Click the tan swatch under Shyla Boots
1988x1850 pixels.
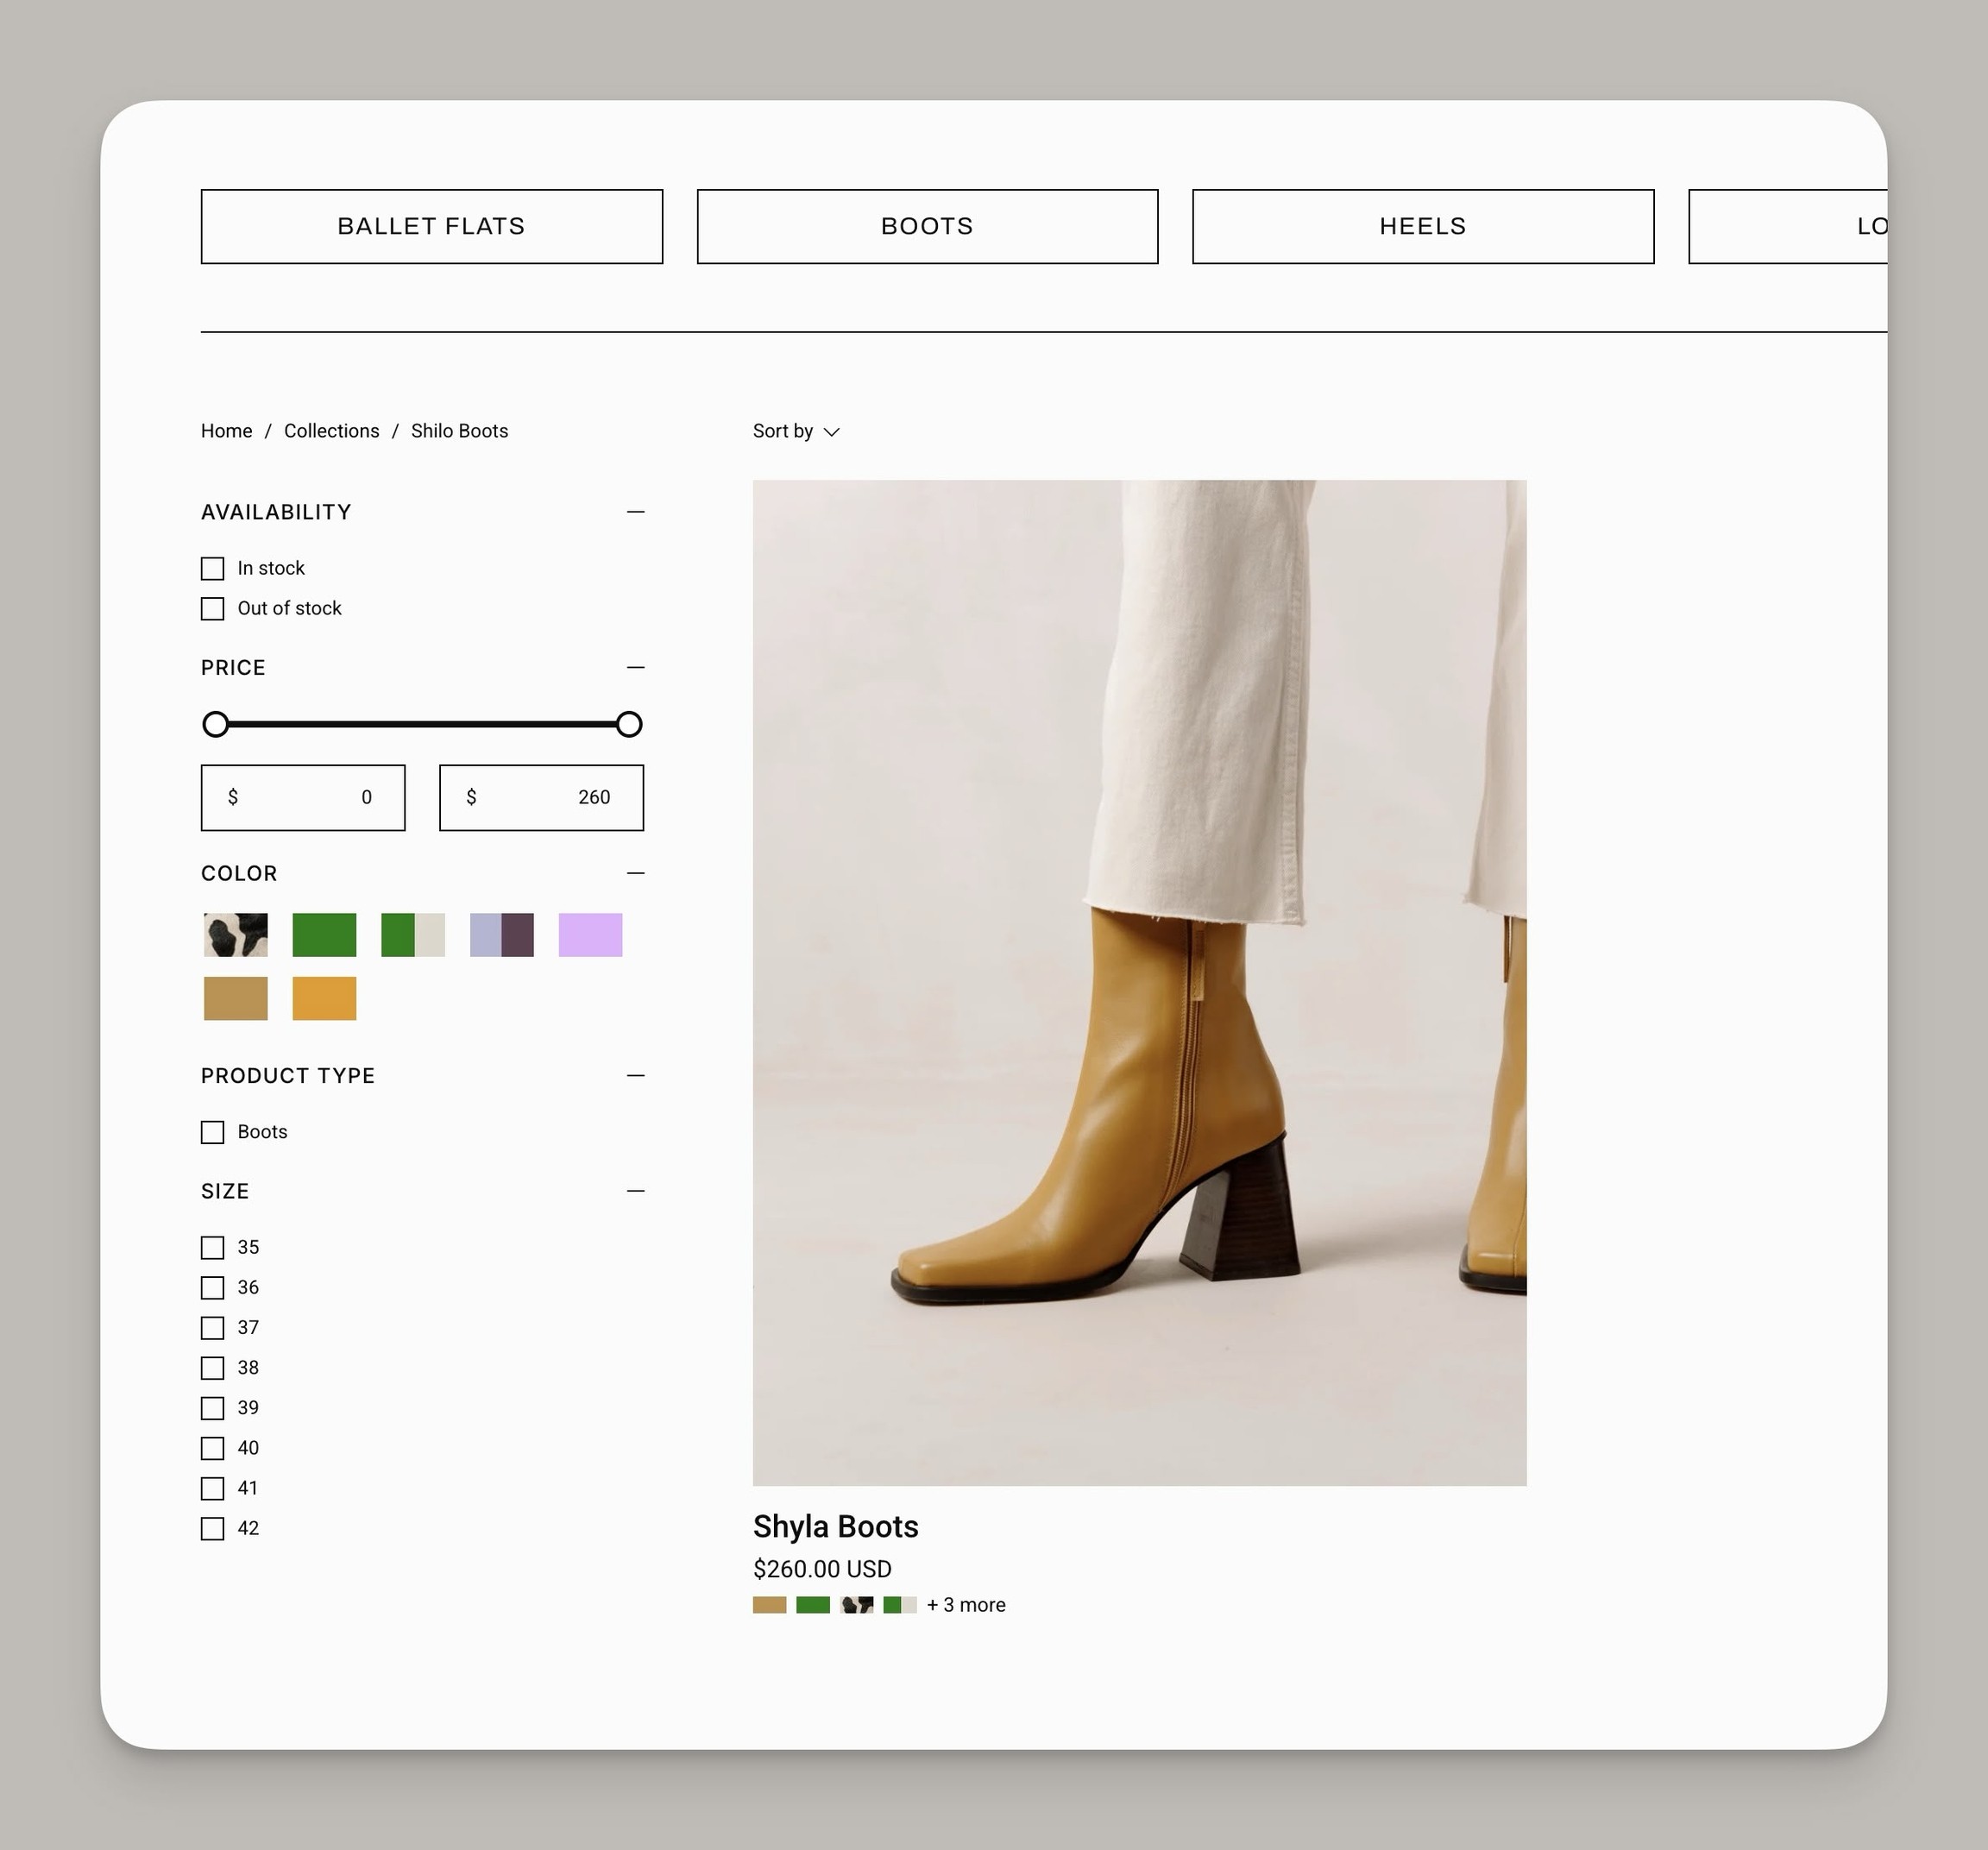769,1605
